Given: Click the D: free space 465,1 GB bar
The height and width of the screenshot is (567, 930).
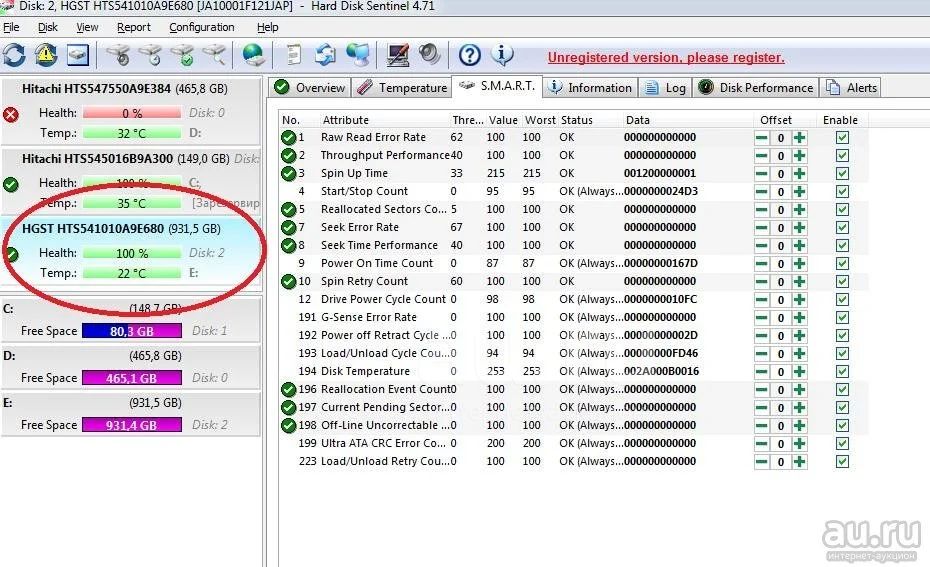Looking at the screenshot, I should 132,378.
